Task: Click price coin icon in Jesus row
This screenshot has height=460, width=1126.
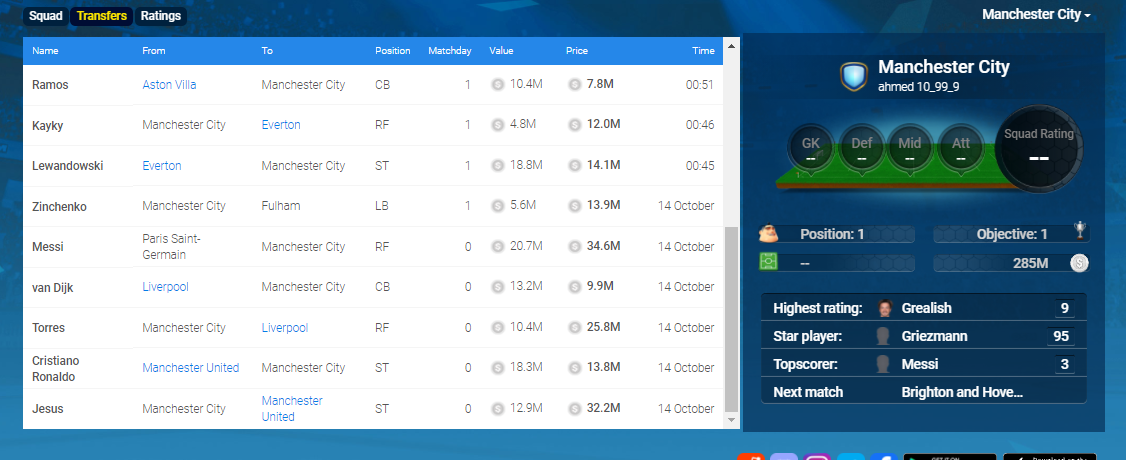Action: click(x=574, y=409)
